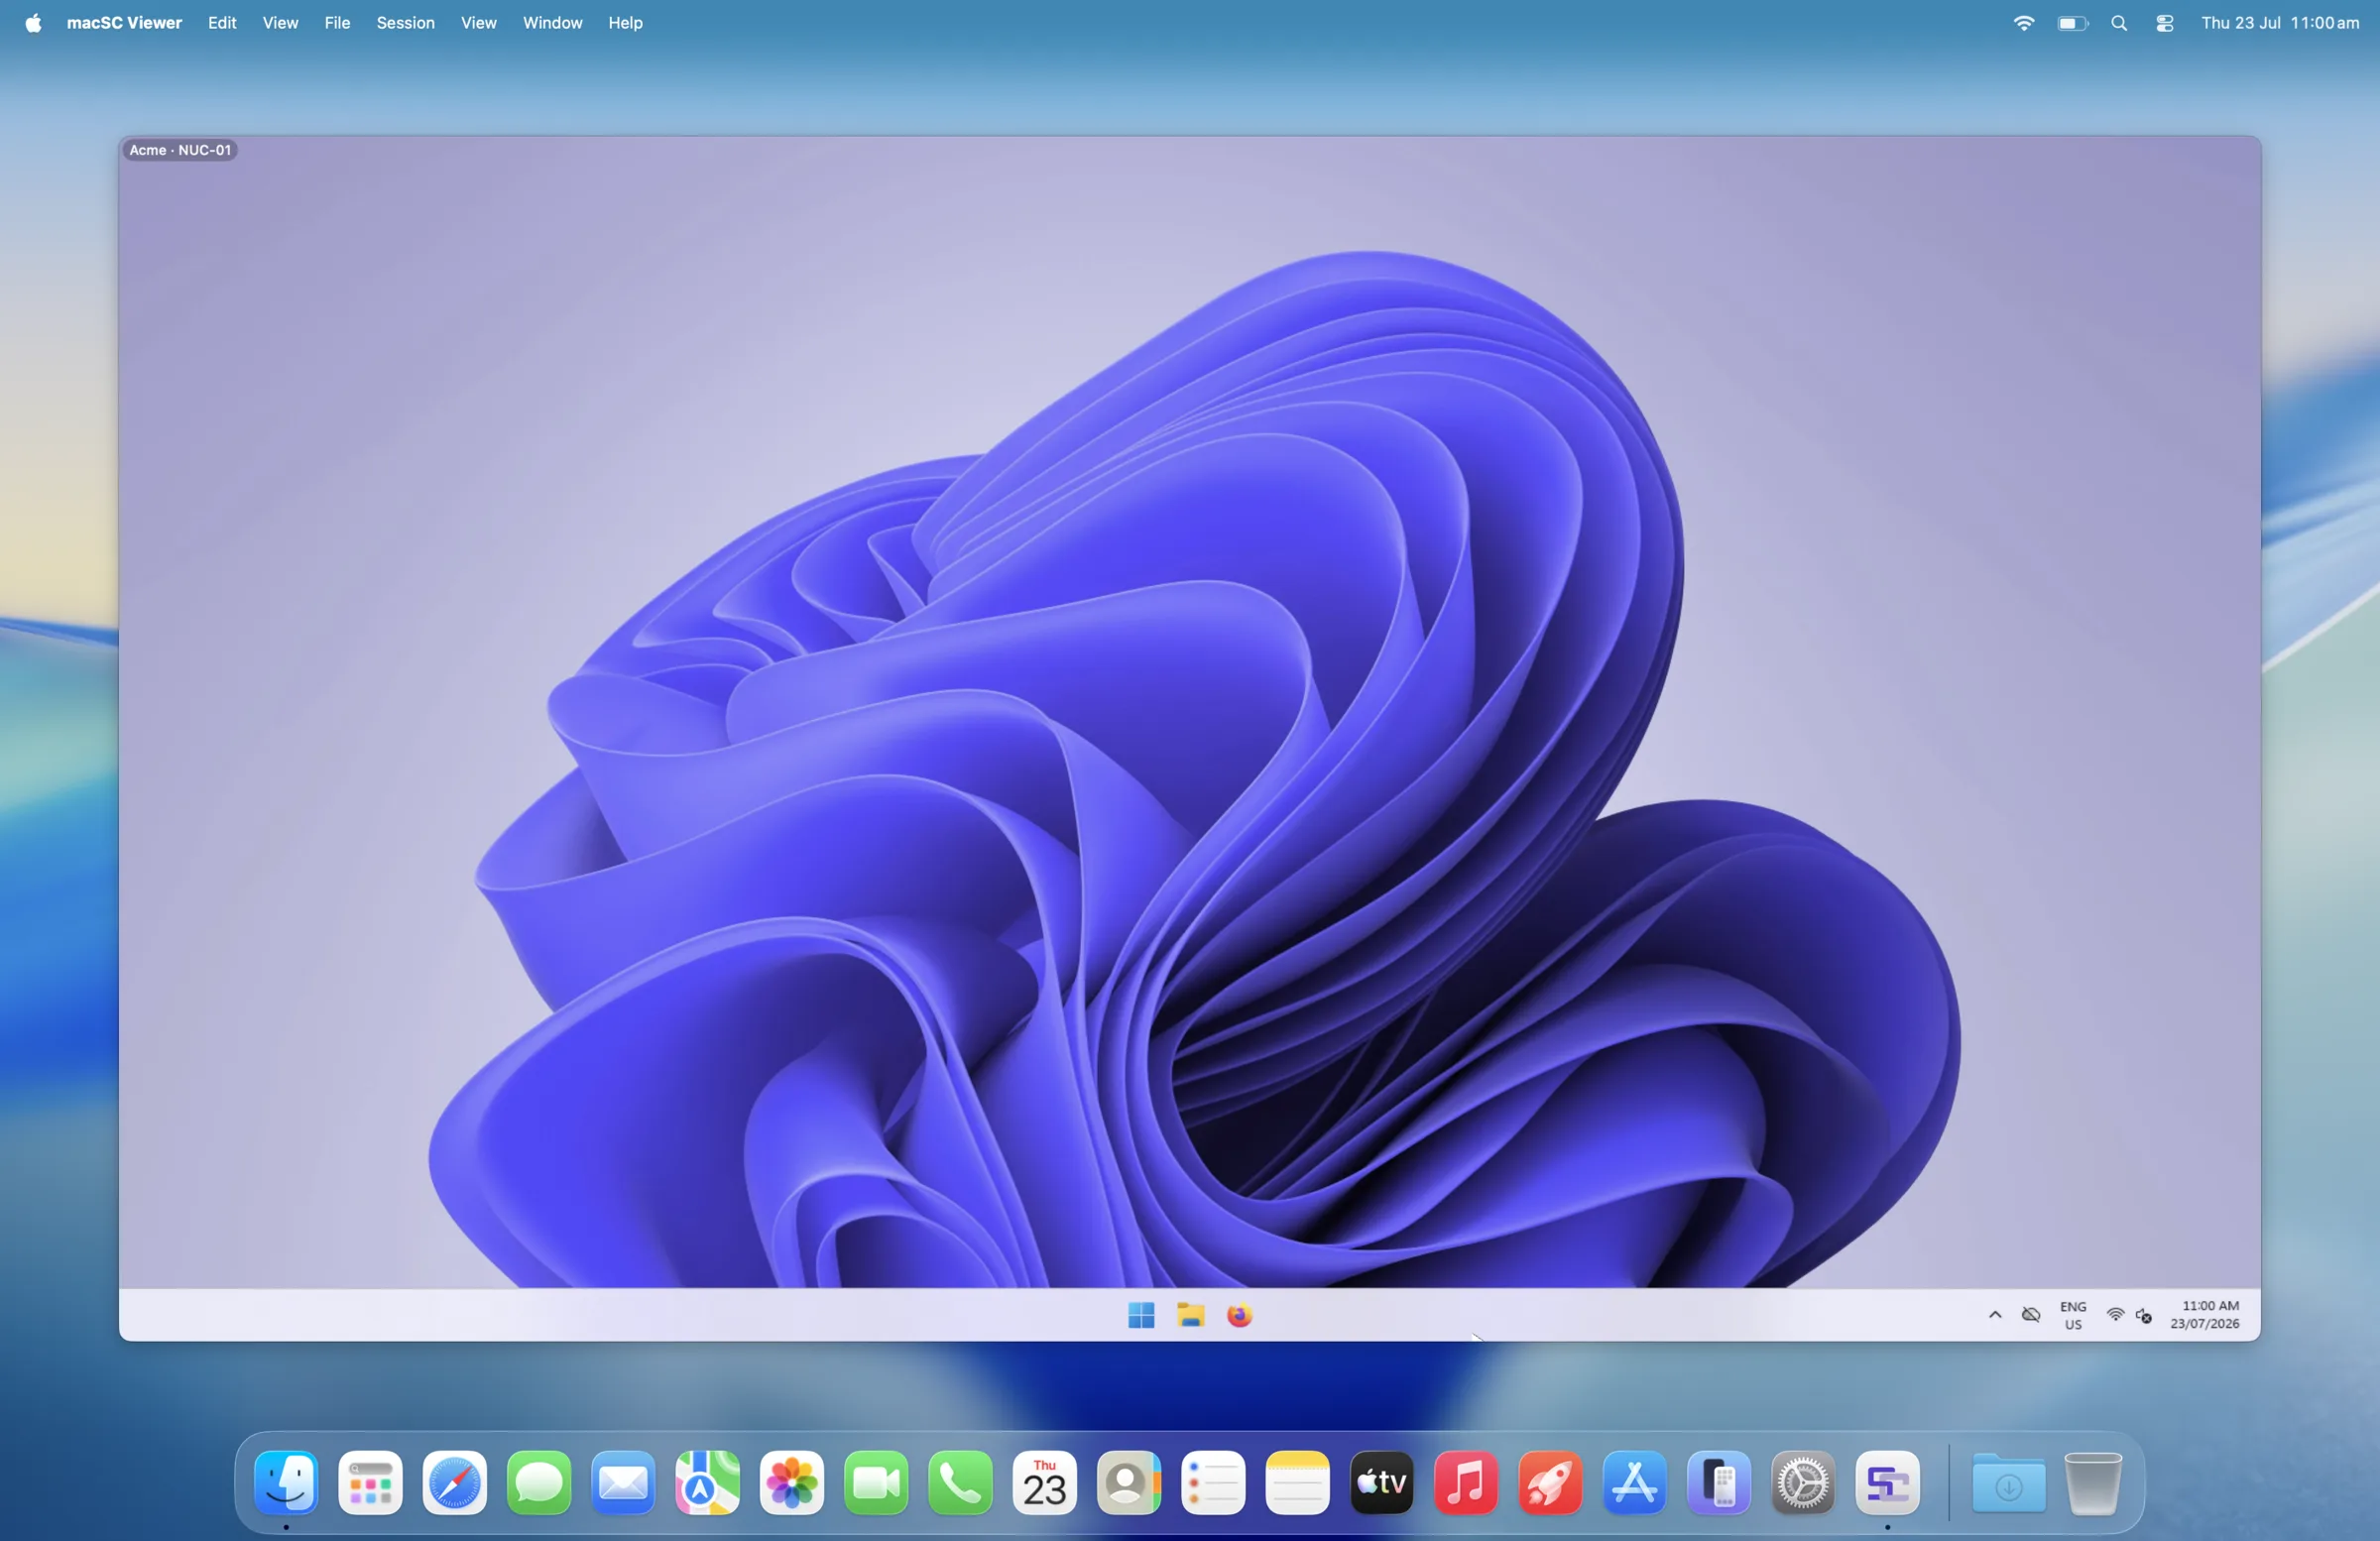The width and height of the screenshot is (2380, 1541).
Task: Open macOS Control Centre from menu bar
Action: click(x=2164, y=22)
